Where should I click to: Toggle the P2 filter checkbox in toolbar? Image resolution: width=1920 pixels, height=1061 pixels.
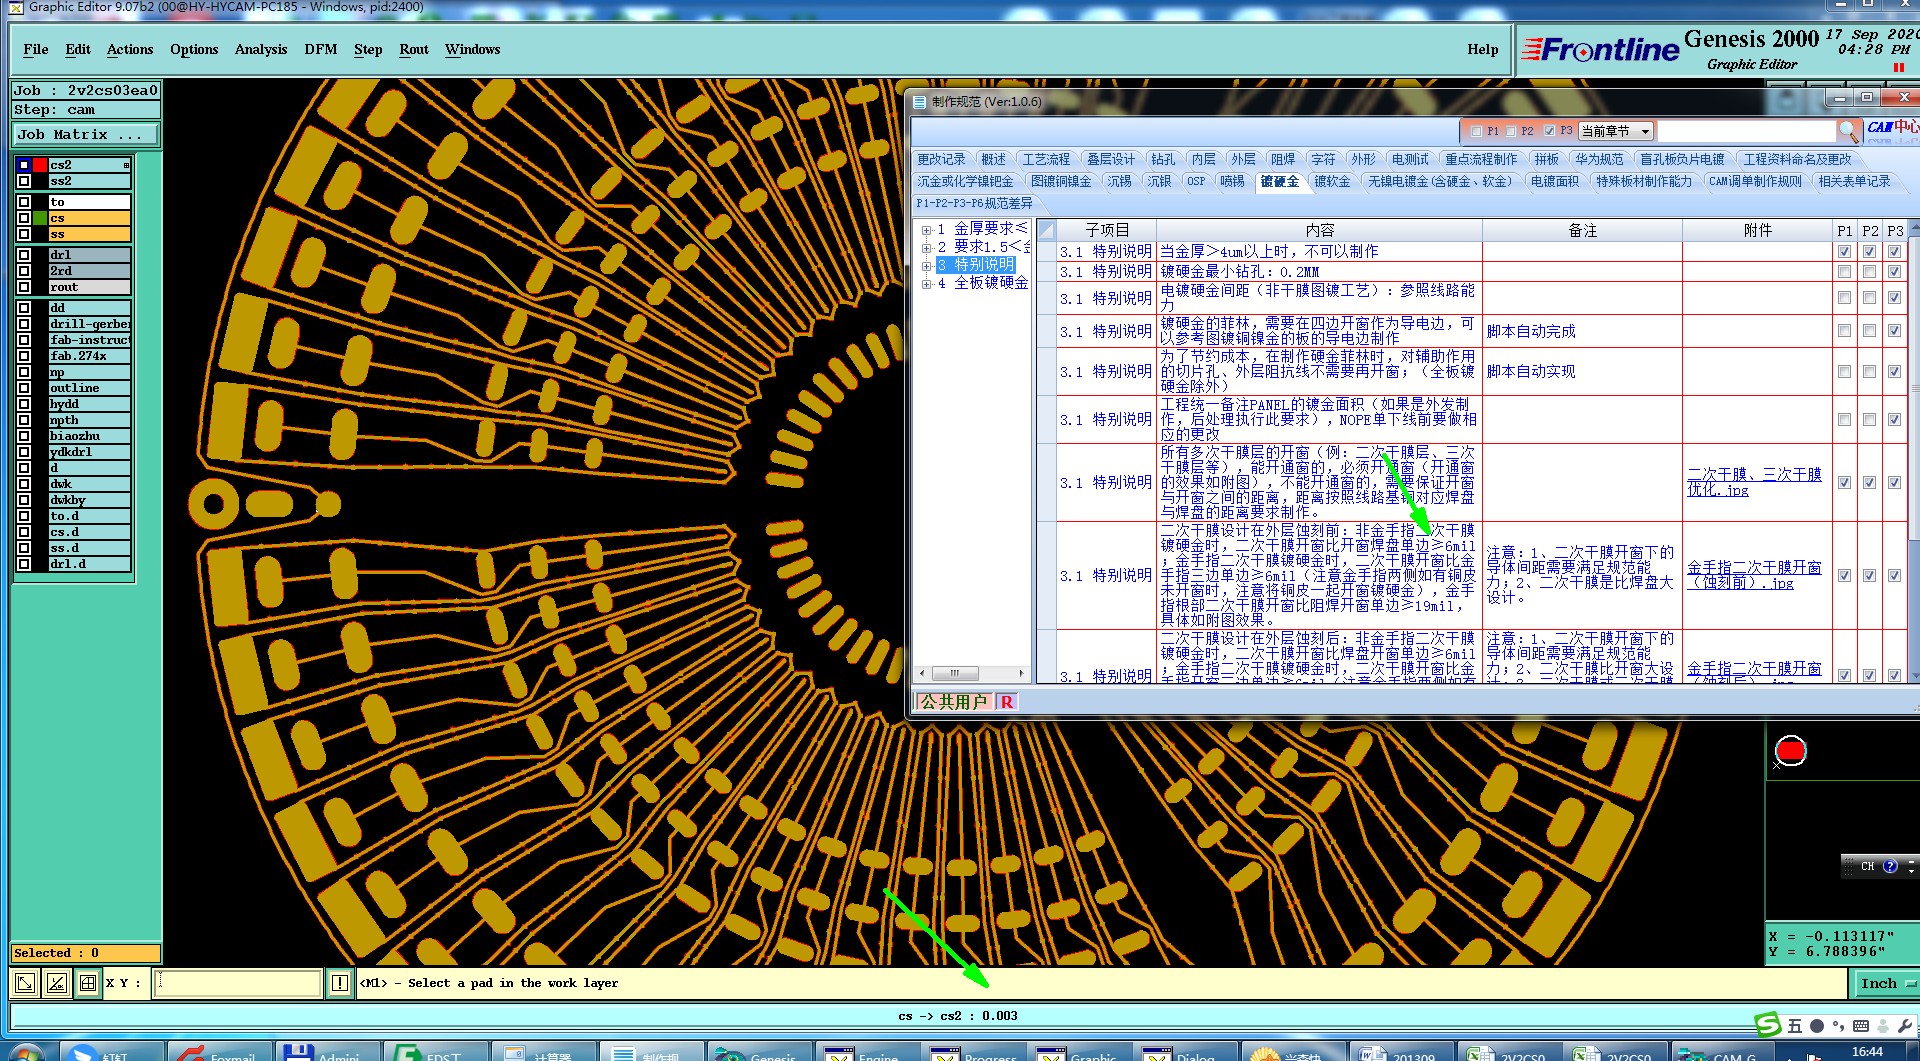coord(1511,131)
